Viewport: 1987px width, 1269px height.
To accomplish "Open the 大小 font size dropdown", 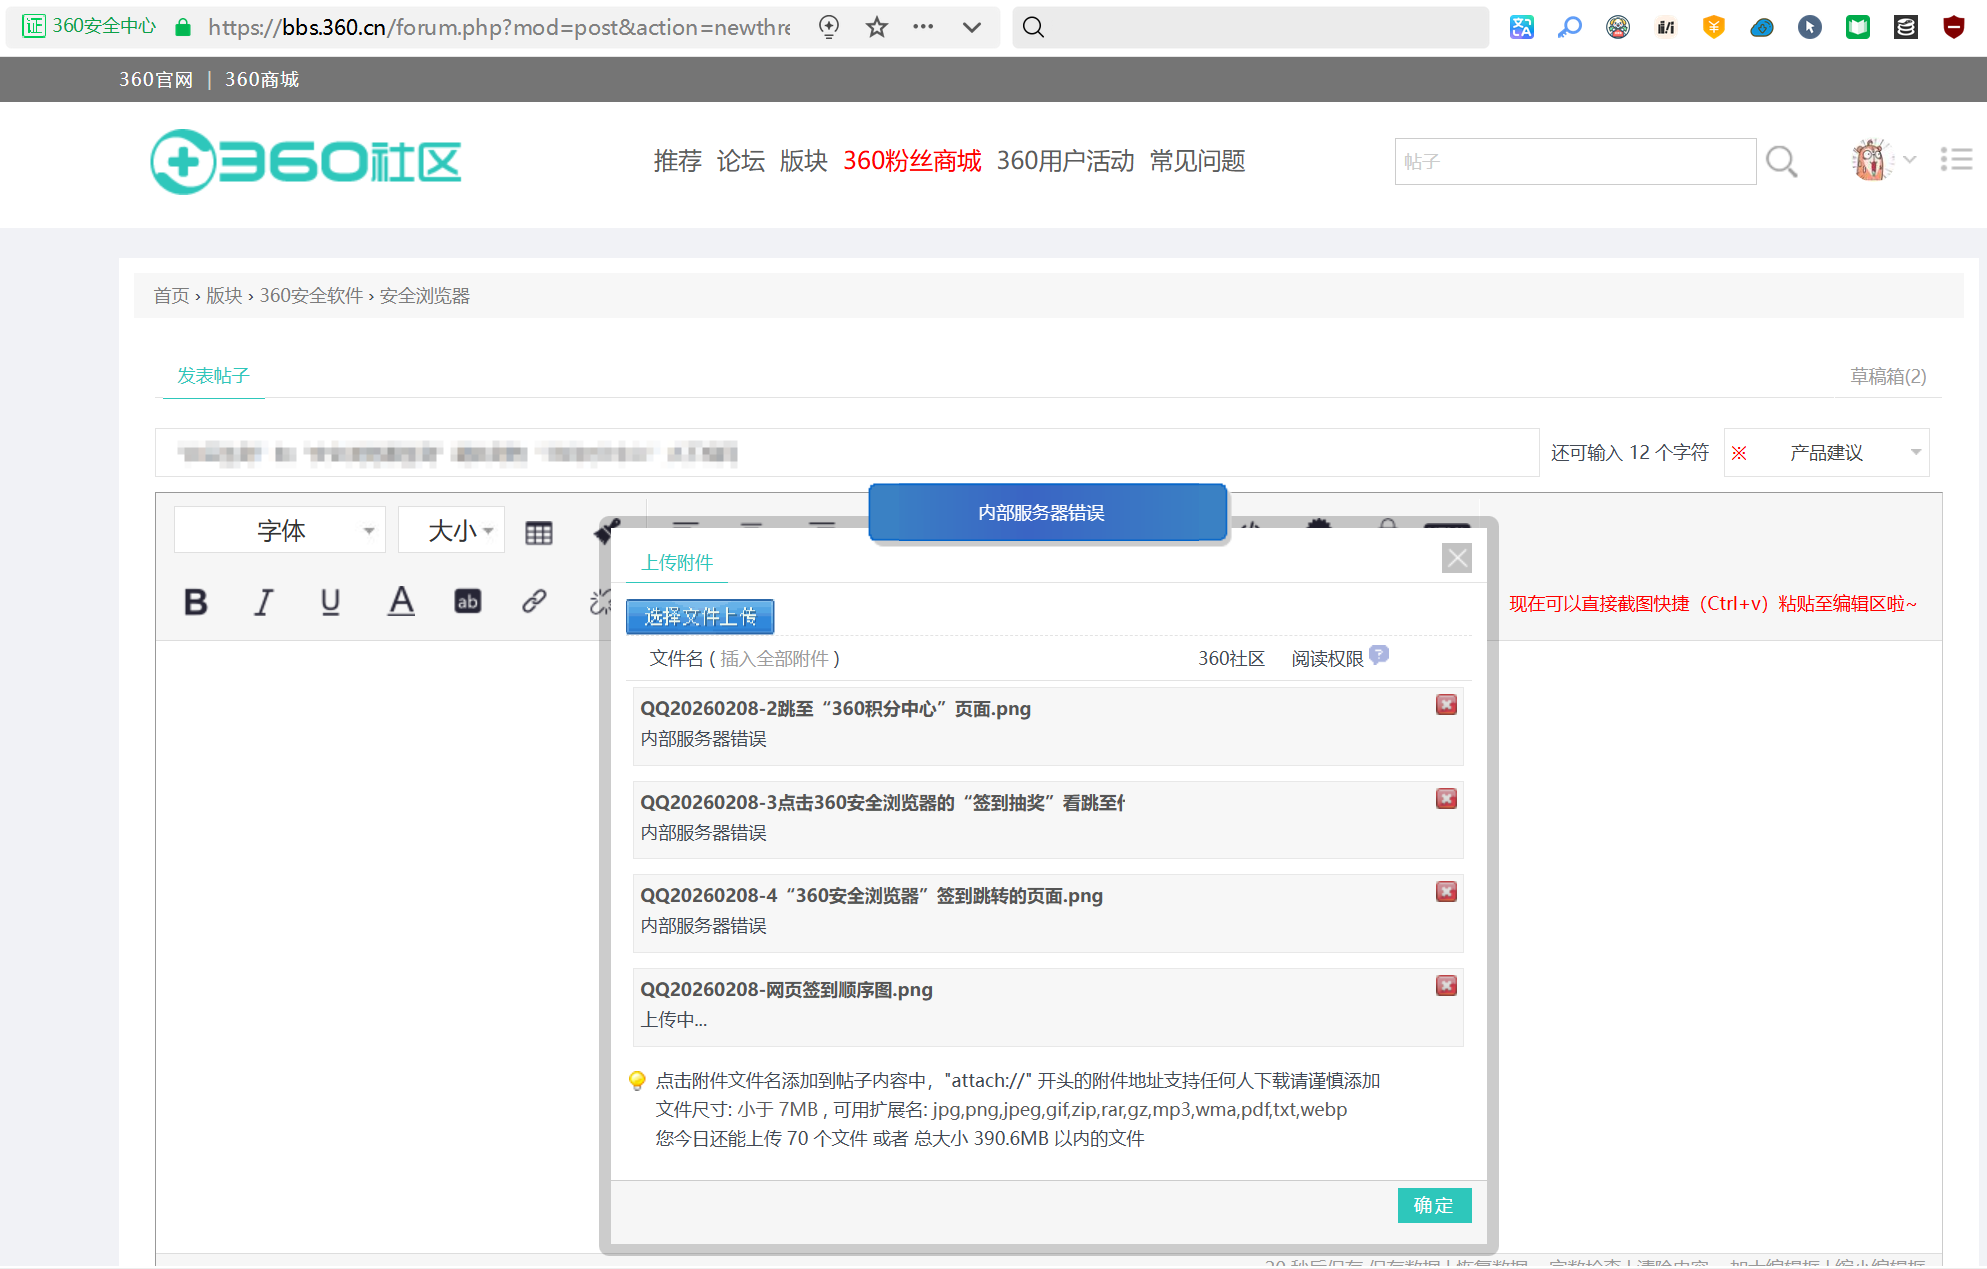I will point(452,530).
